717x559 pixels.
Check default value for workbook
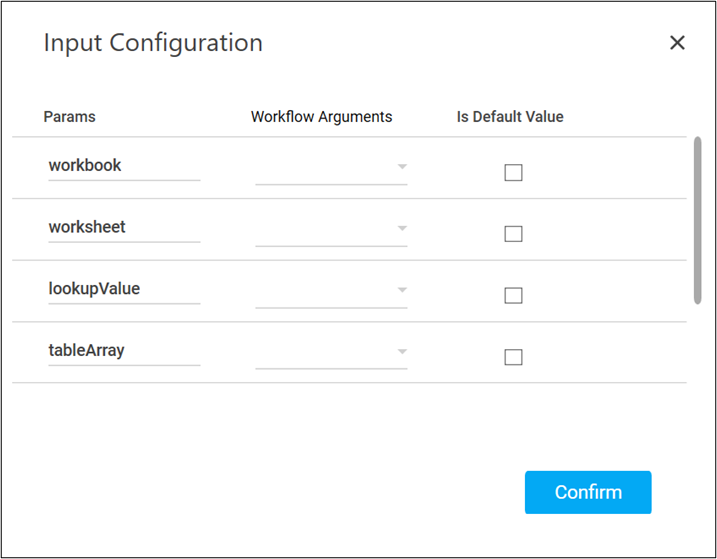(513, 173)
